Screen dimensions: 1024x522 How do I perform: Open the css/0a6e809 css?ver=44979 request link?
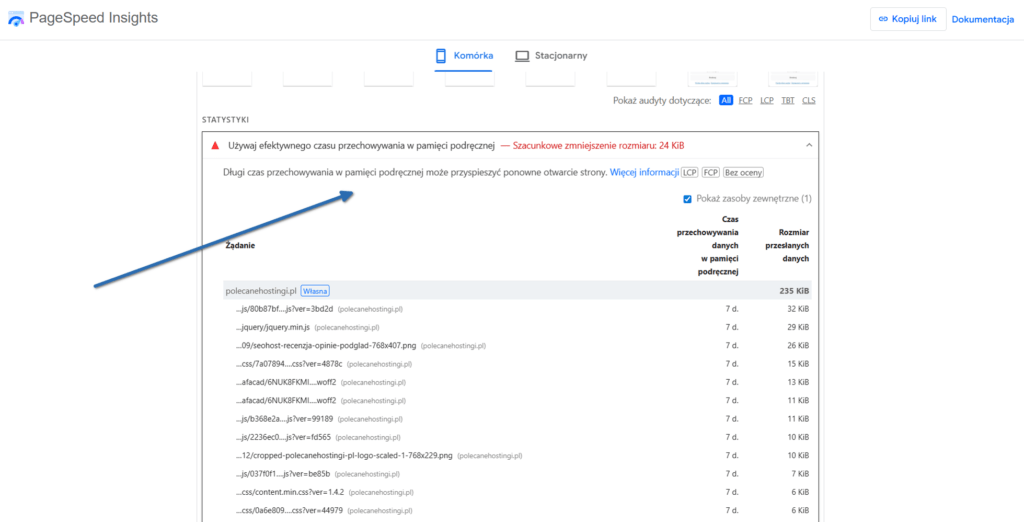tap(289, 510)
